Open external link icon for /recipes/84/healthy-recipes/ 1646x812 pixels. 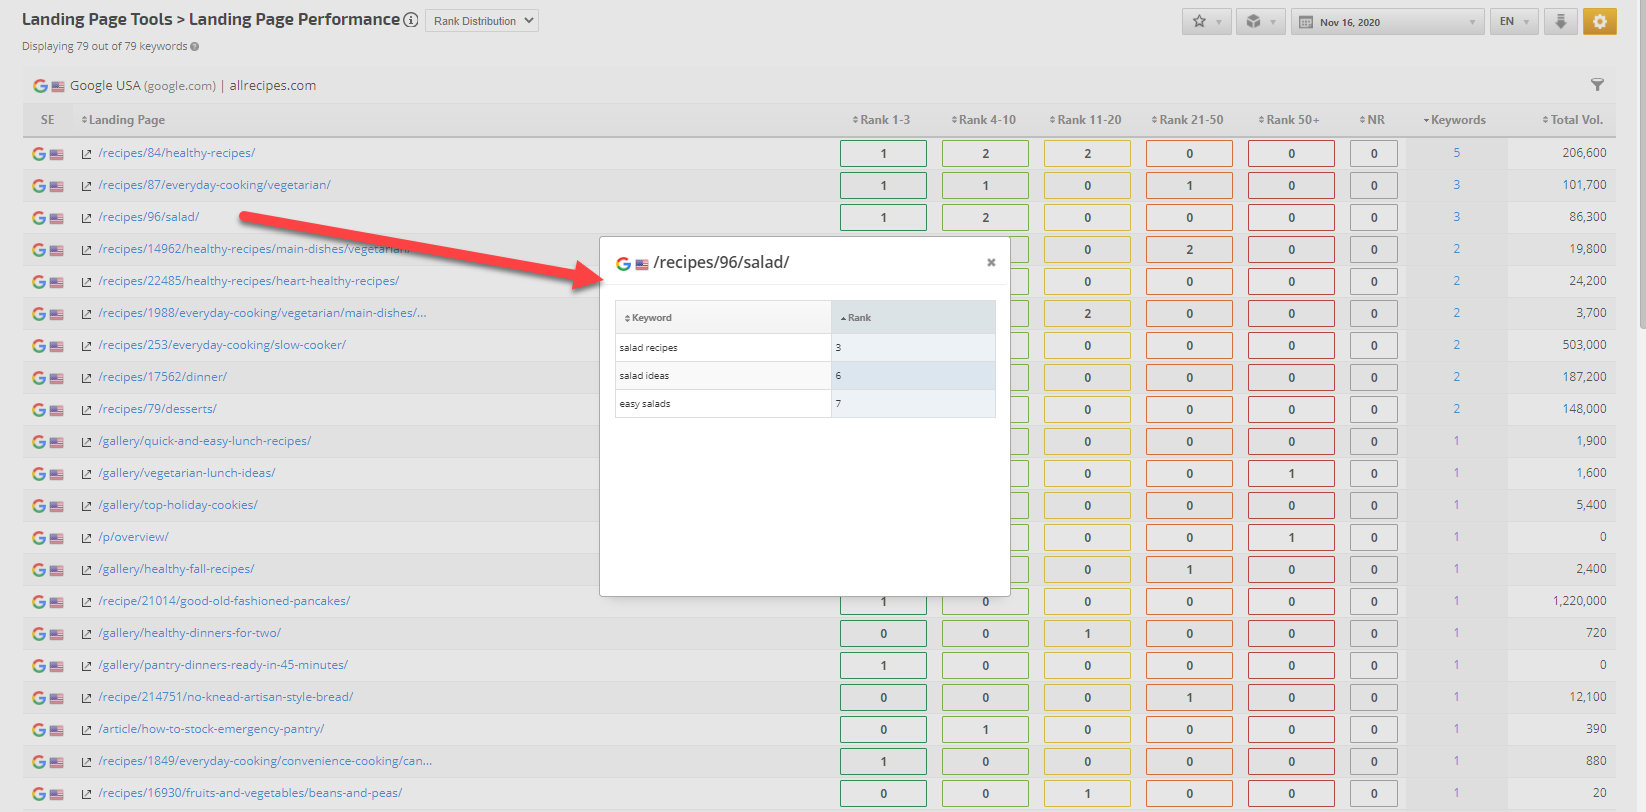86,154
